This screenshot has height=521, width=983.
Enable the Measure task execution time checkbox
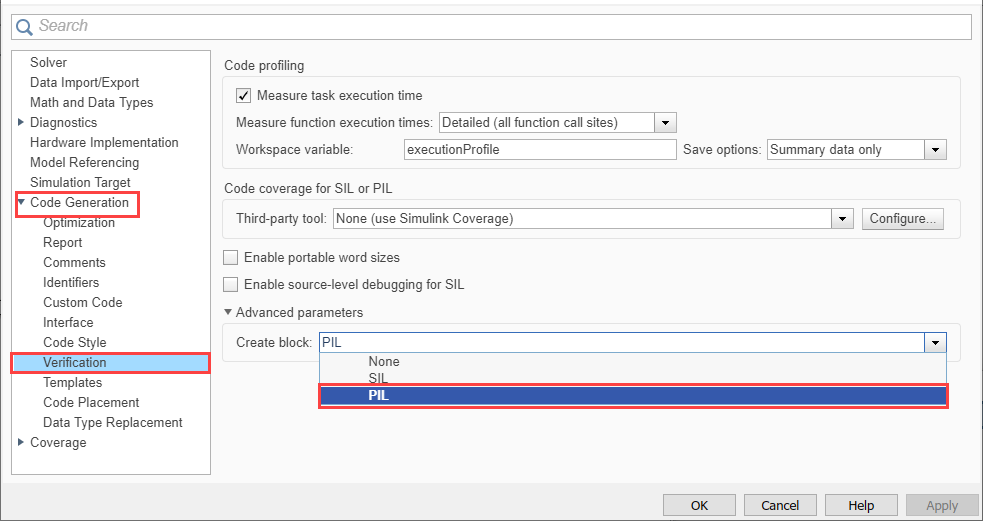pos(243,96)
